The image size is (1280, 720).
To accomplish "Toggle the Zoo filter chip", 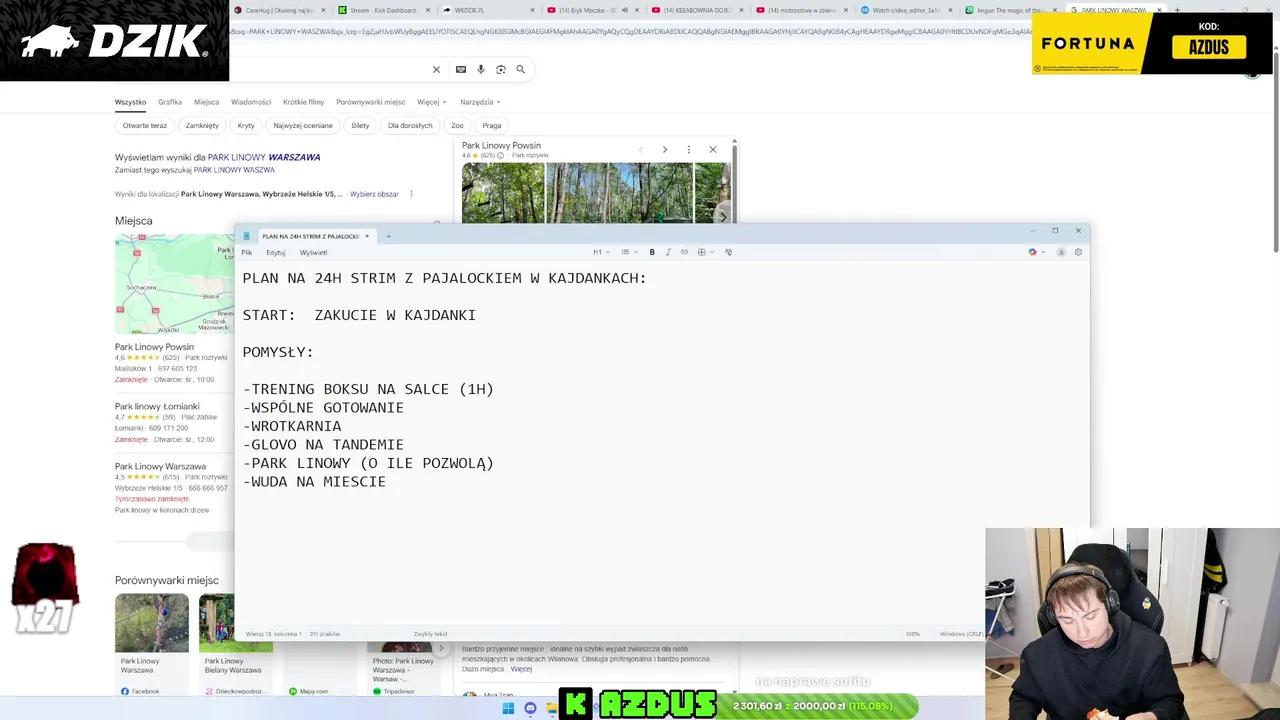I will pos(457,125).
